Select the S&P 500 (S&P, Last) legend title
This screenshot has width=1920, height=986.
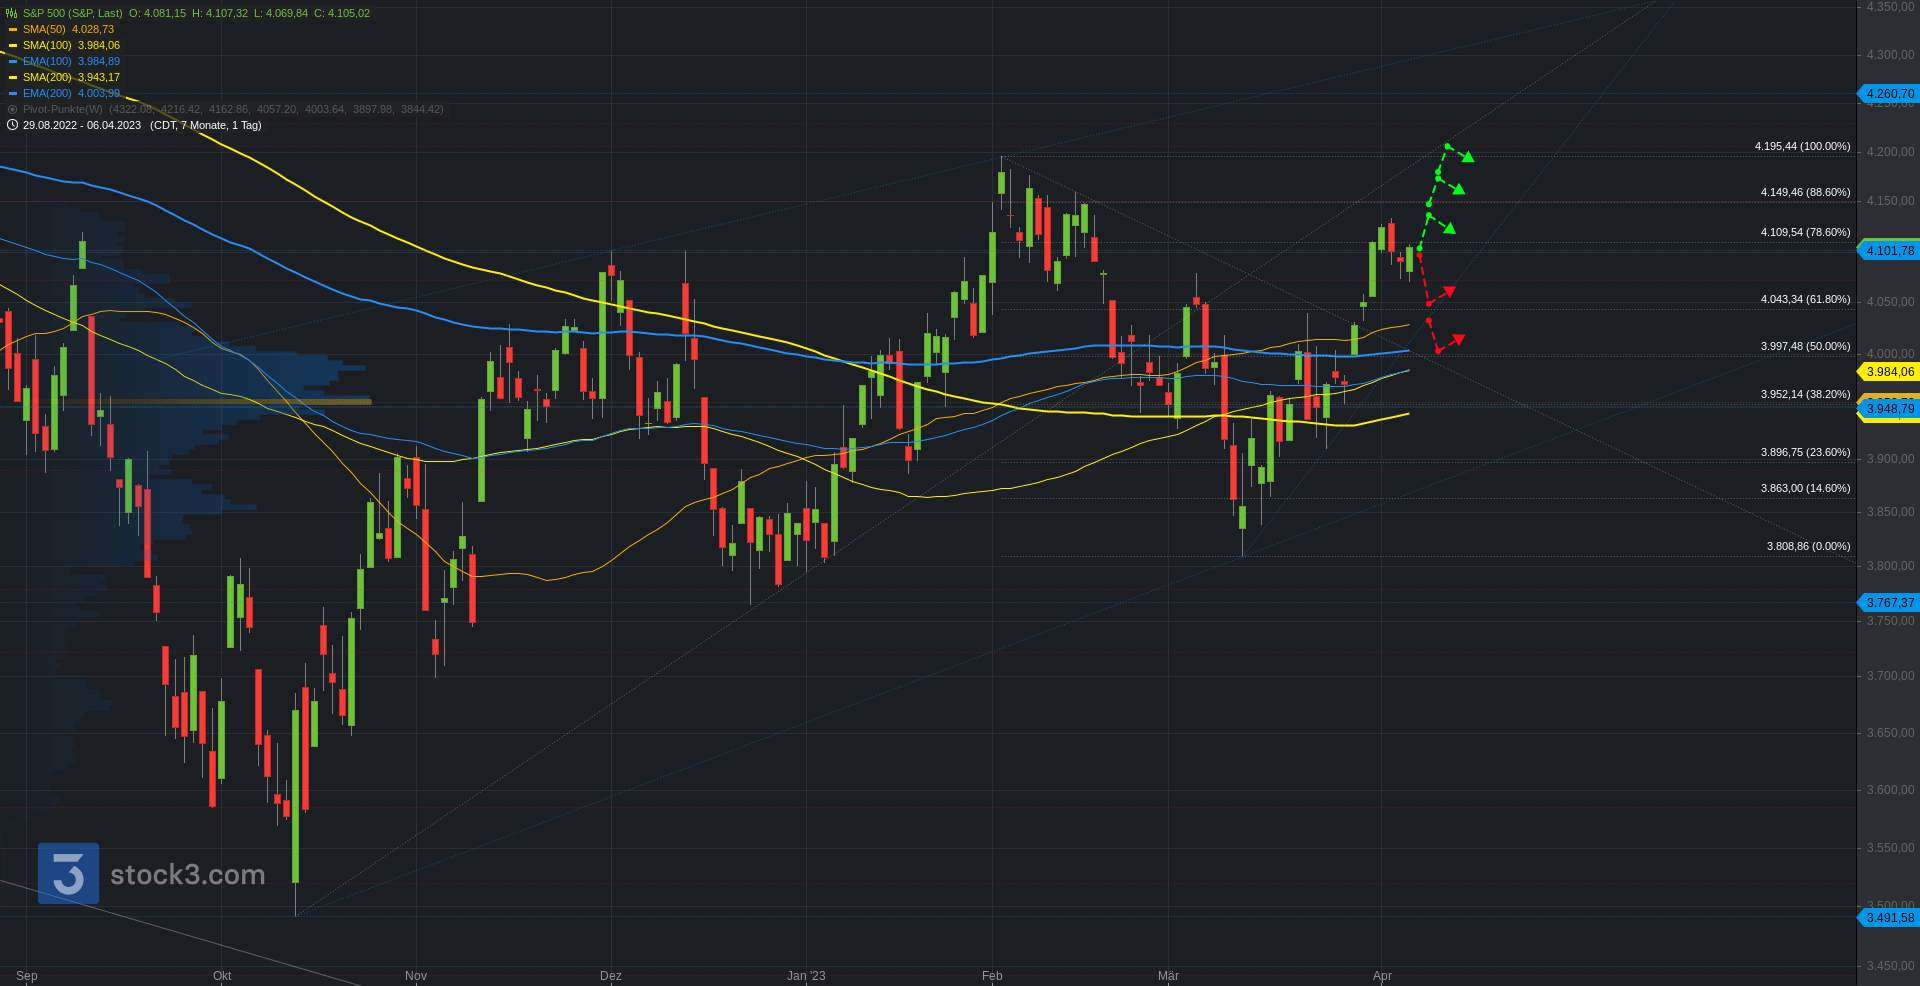[73, 13]
